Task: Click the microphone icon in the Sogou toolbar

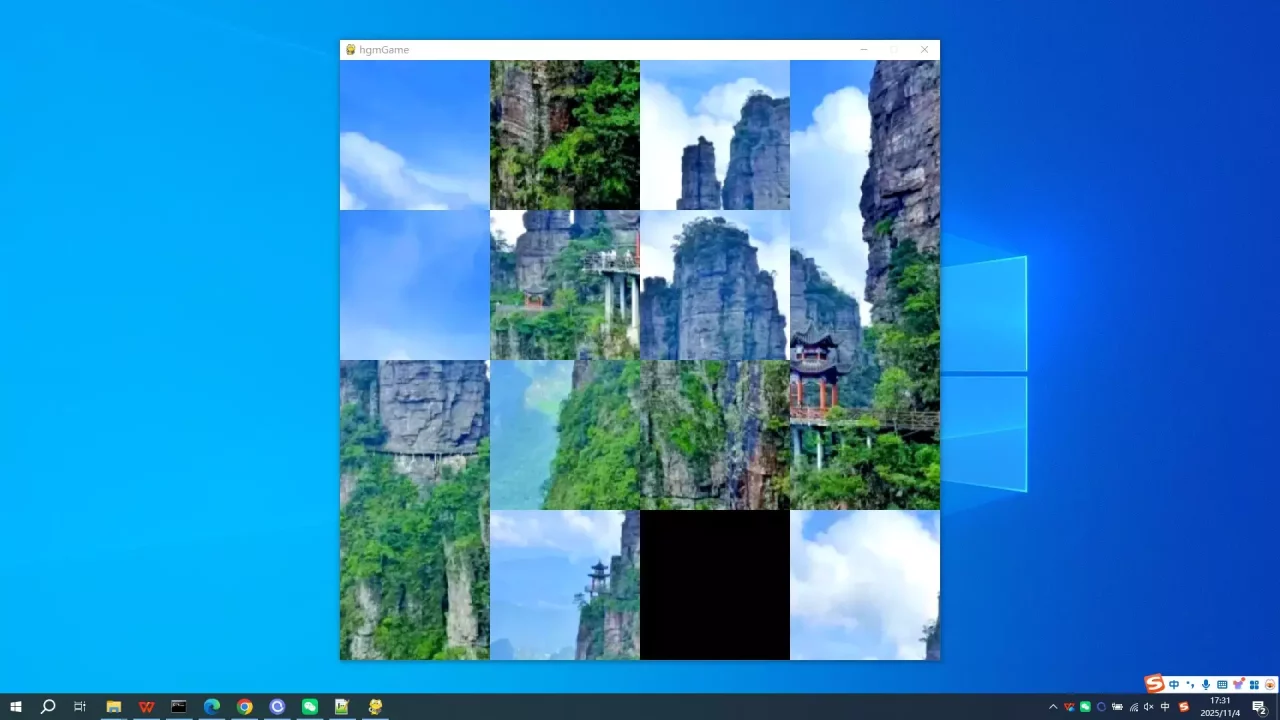Action: [1206, 684]
